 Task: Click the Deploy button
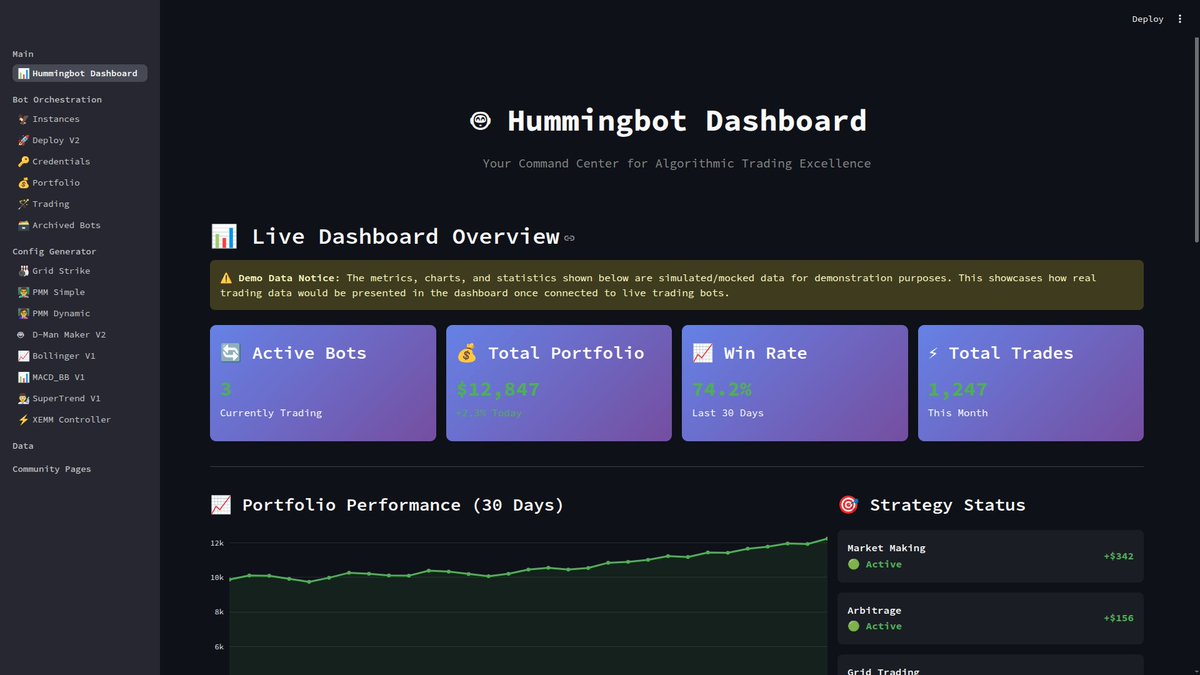pyautogui.click(x=1147, y=19)
